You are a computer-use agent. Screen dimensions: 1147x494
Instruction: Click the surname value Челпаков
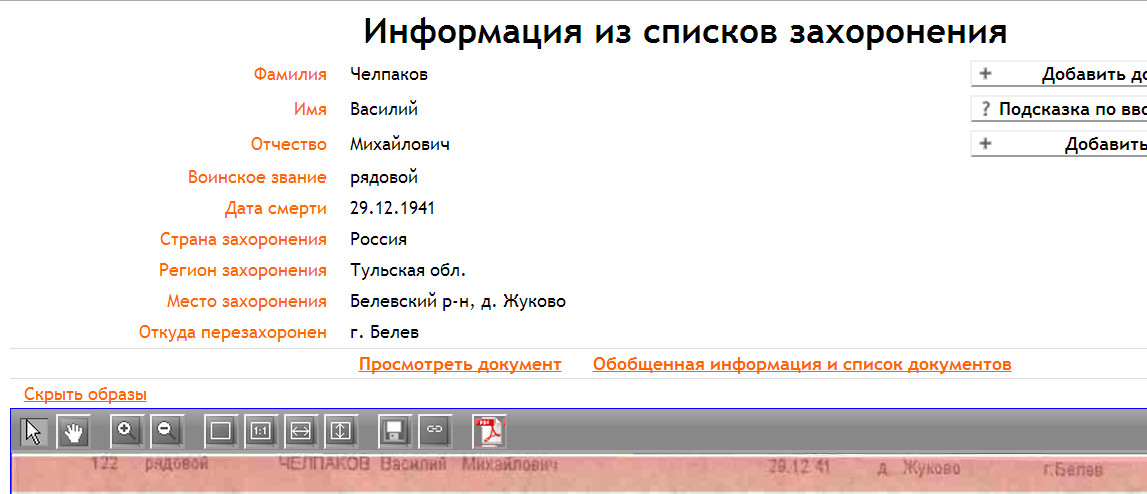pos(389,74)
